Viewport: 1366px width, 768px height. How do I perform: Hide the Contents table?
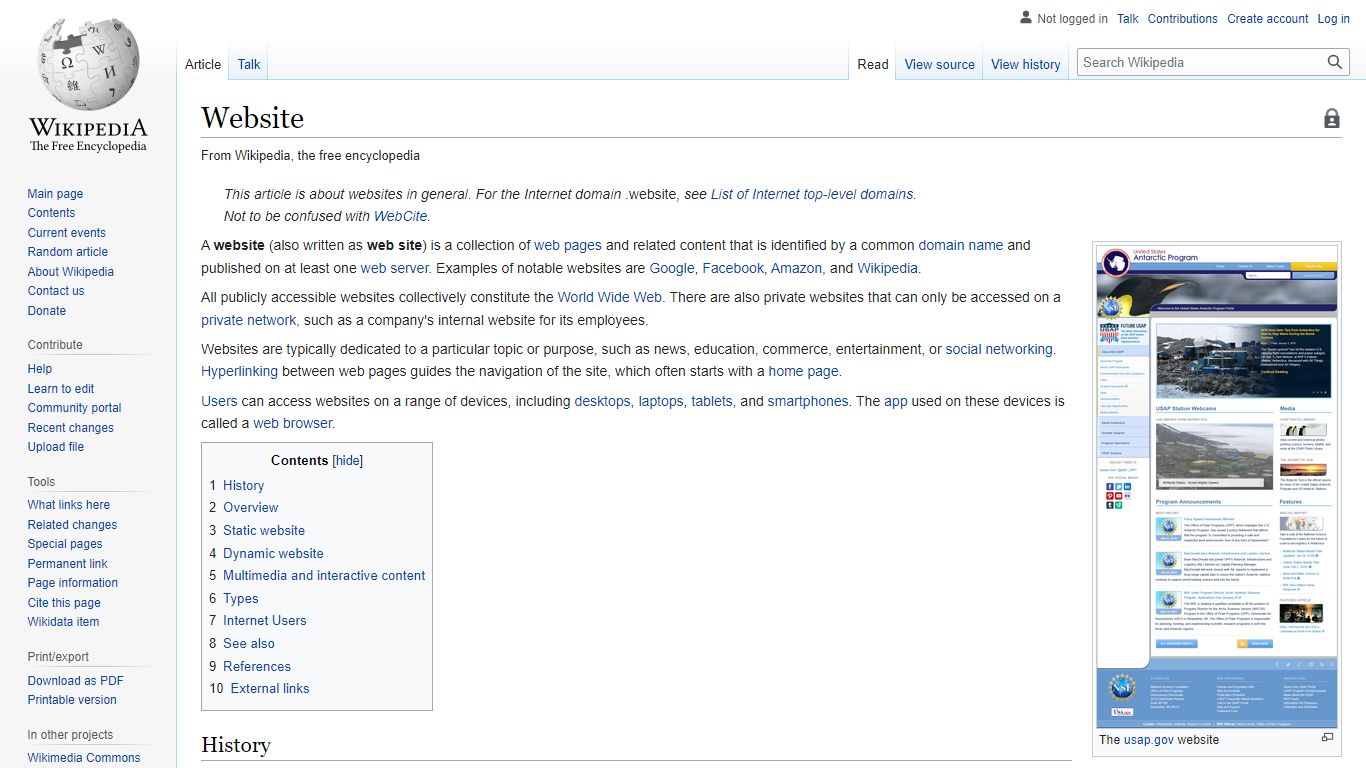(347, 461)
